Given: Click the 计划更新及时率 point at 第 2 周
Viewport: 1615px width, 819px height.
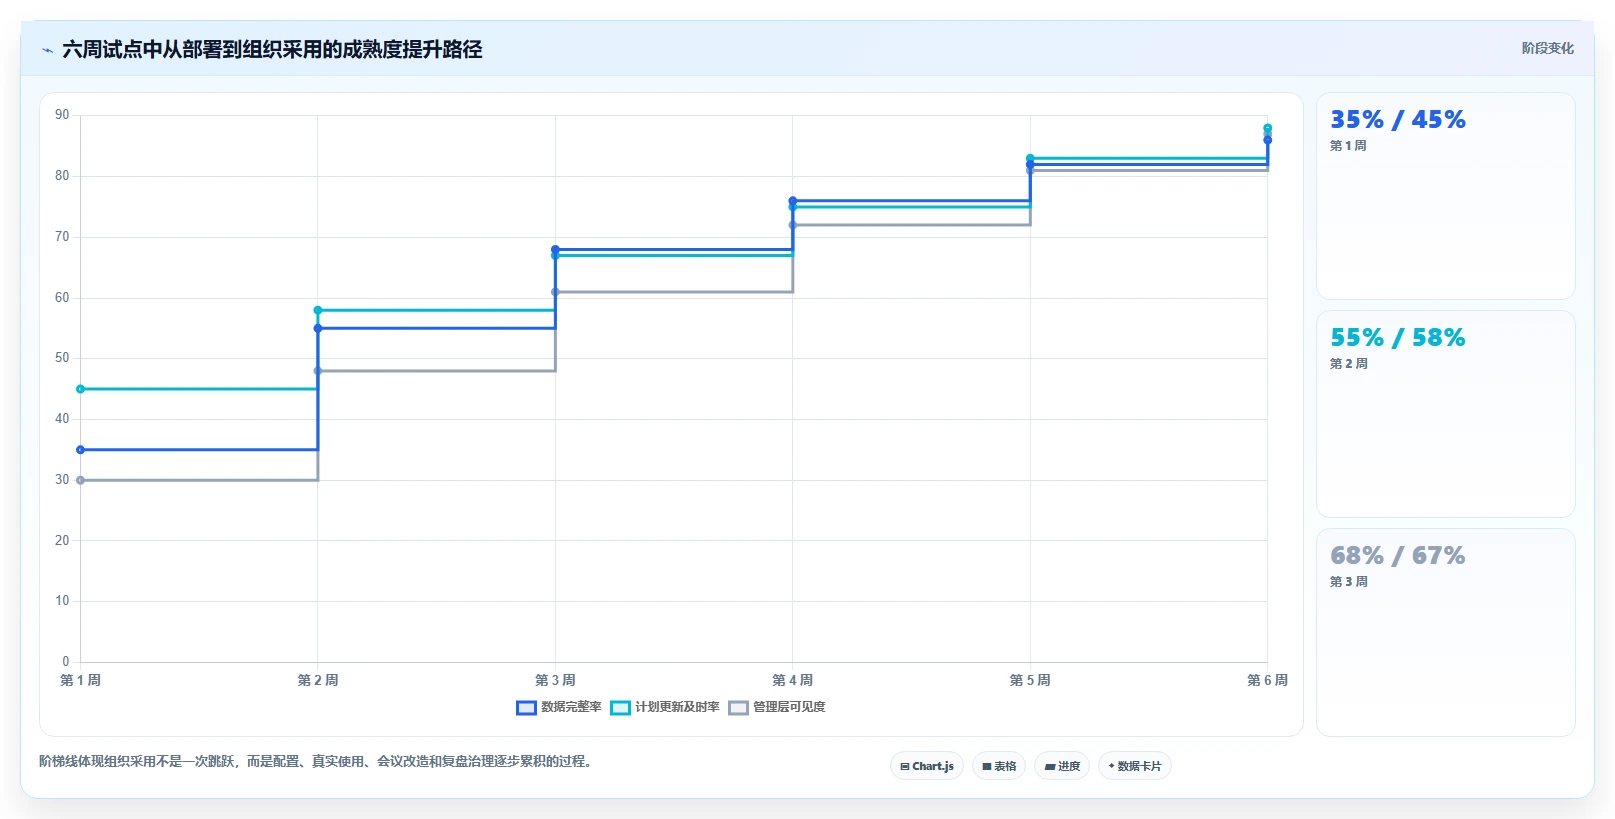Looking at the screenshot, I should [x=318, y=310].
